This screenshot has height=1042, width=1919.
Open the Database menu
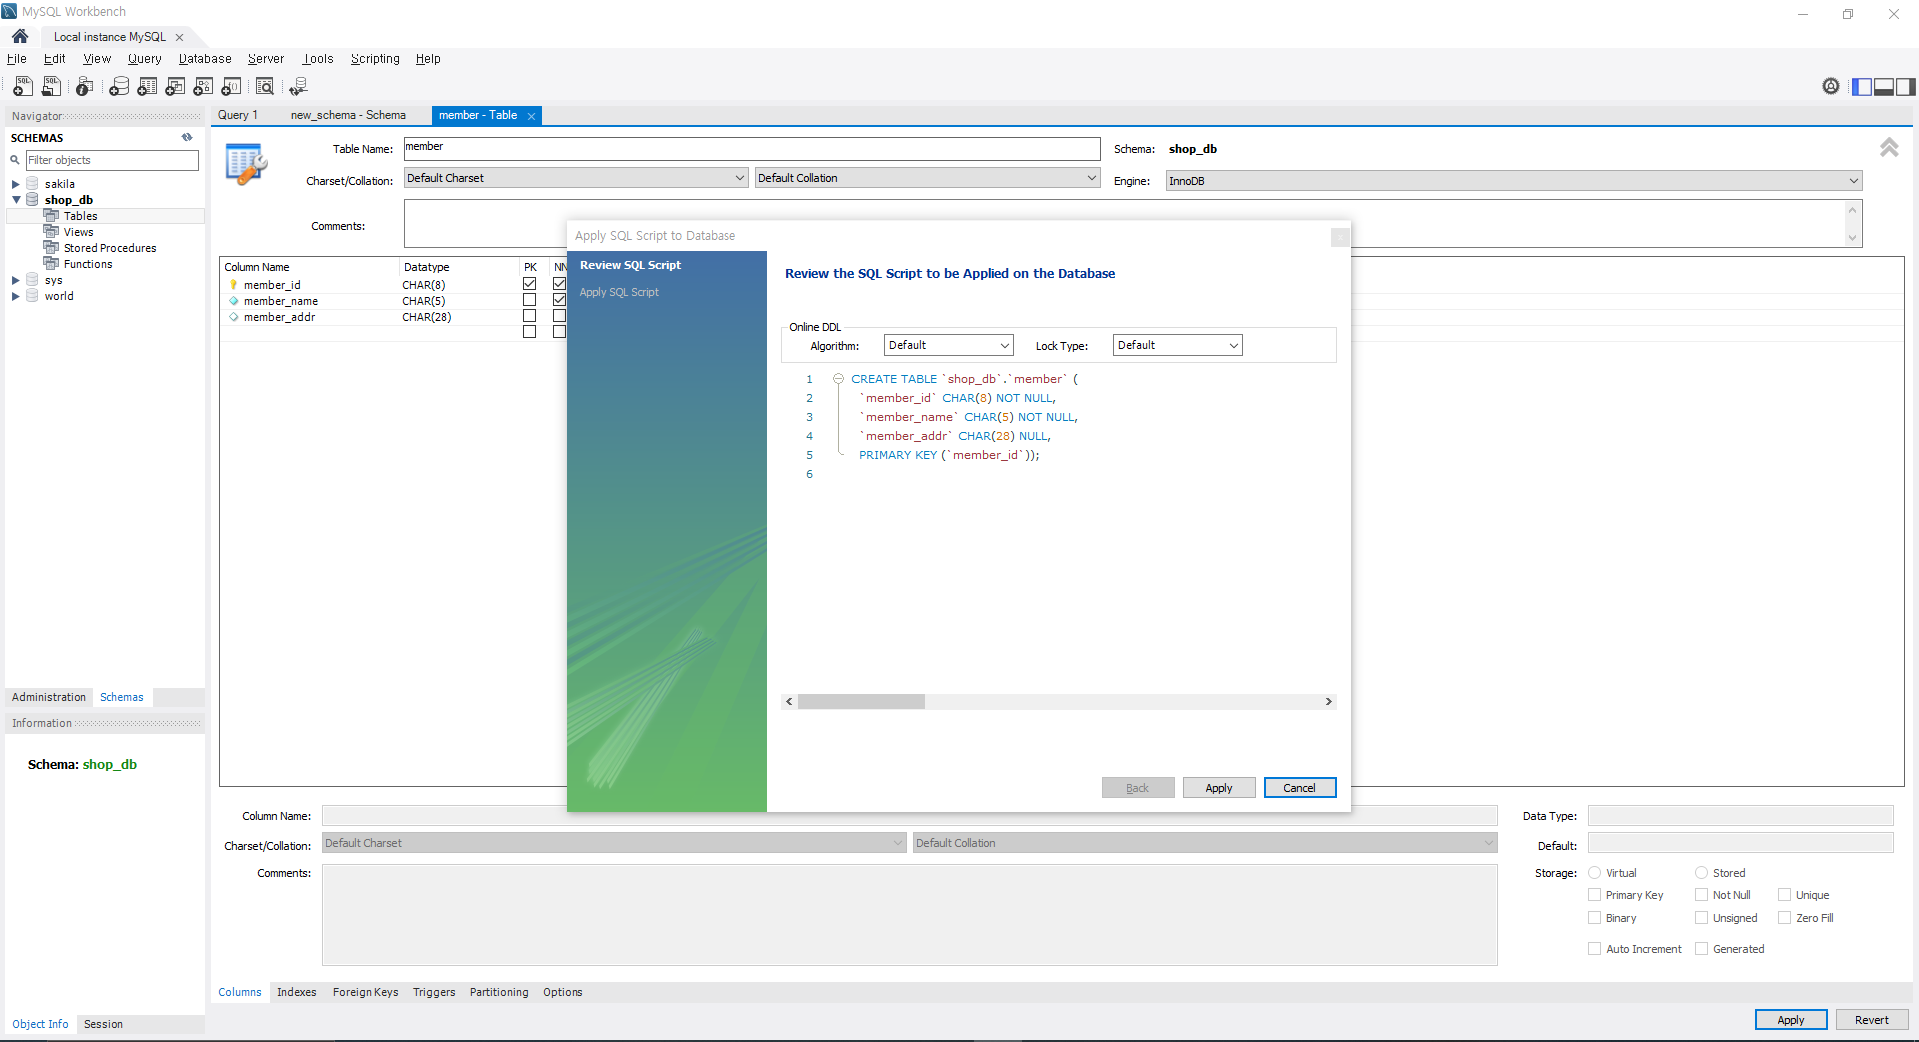click(x=205, y=59)
